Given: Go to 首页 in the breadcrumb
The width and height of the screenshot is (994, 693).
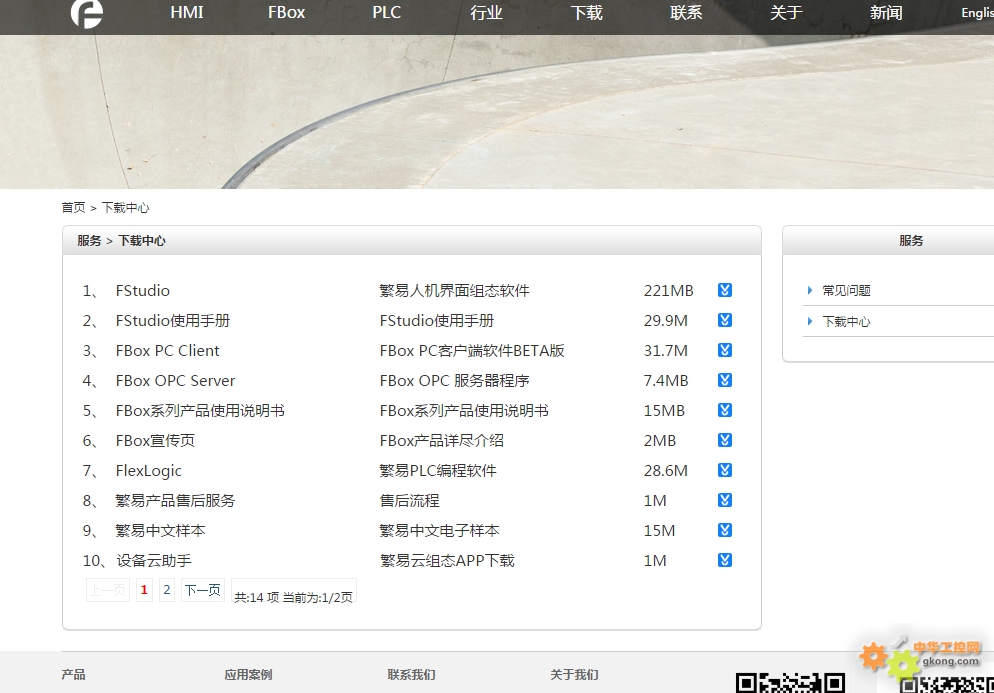Looking at the screenshot, I should pyautogui.click(x=73, y=207).
